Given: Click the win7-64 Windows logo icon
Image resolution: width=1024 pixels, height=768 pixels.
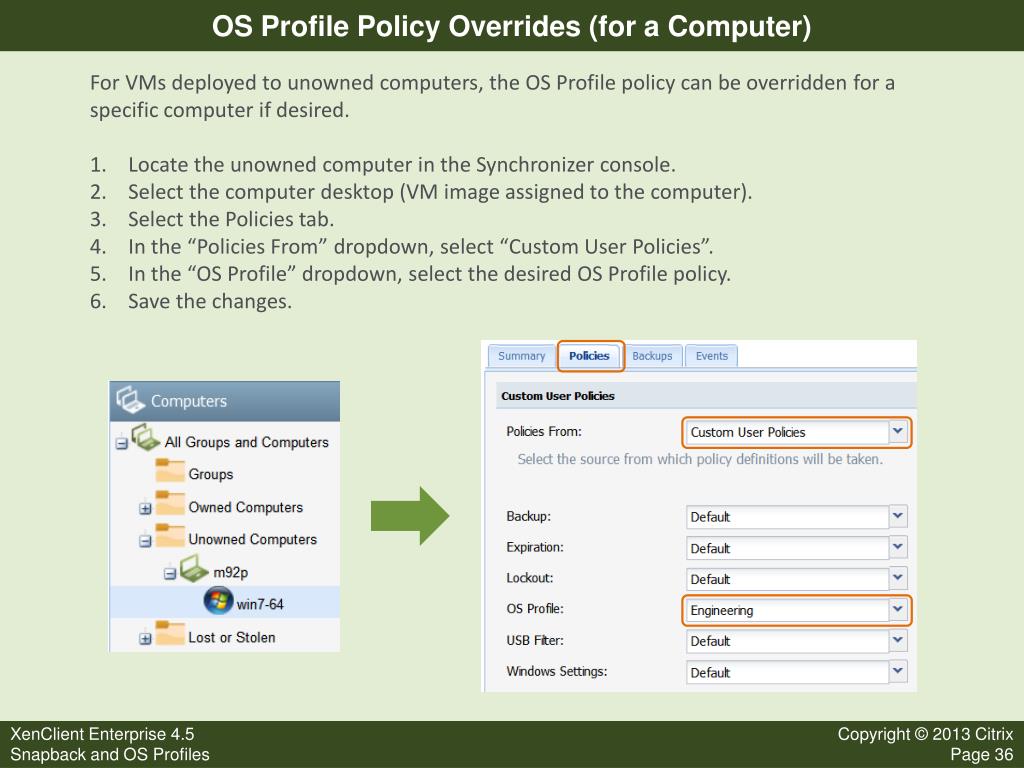Looking at the screenshot, I should tap(218, 601).
